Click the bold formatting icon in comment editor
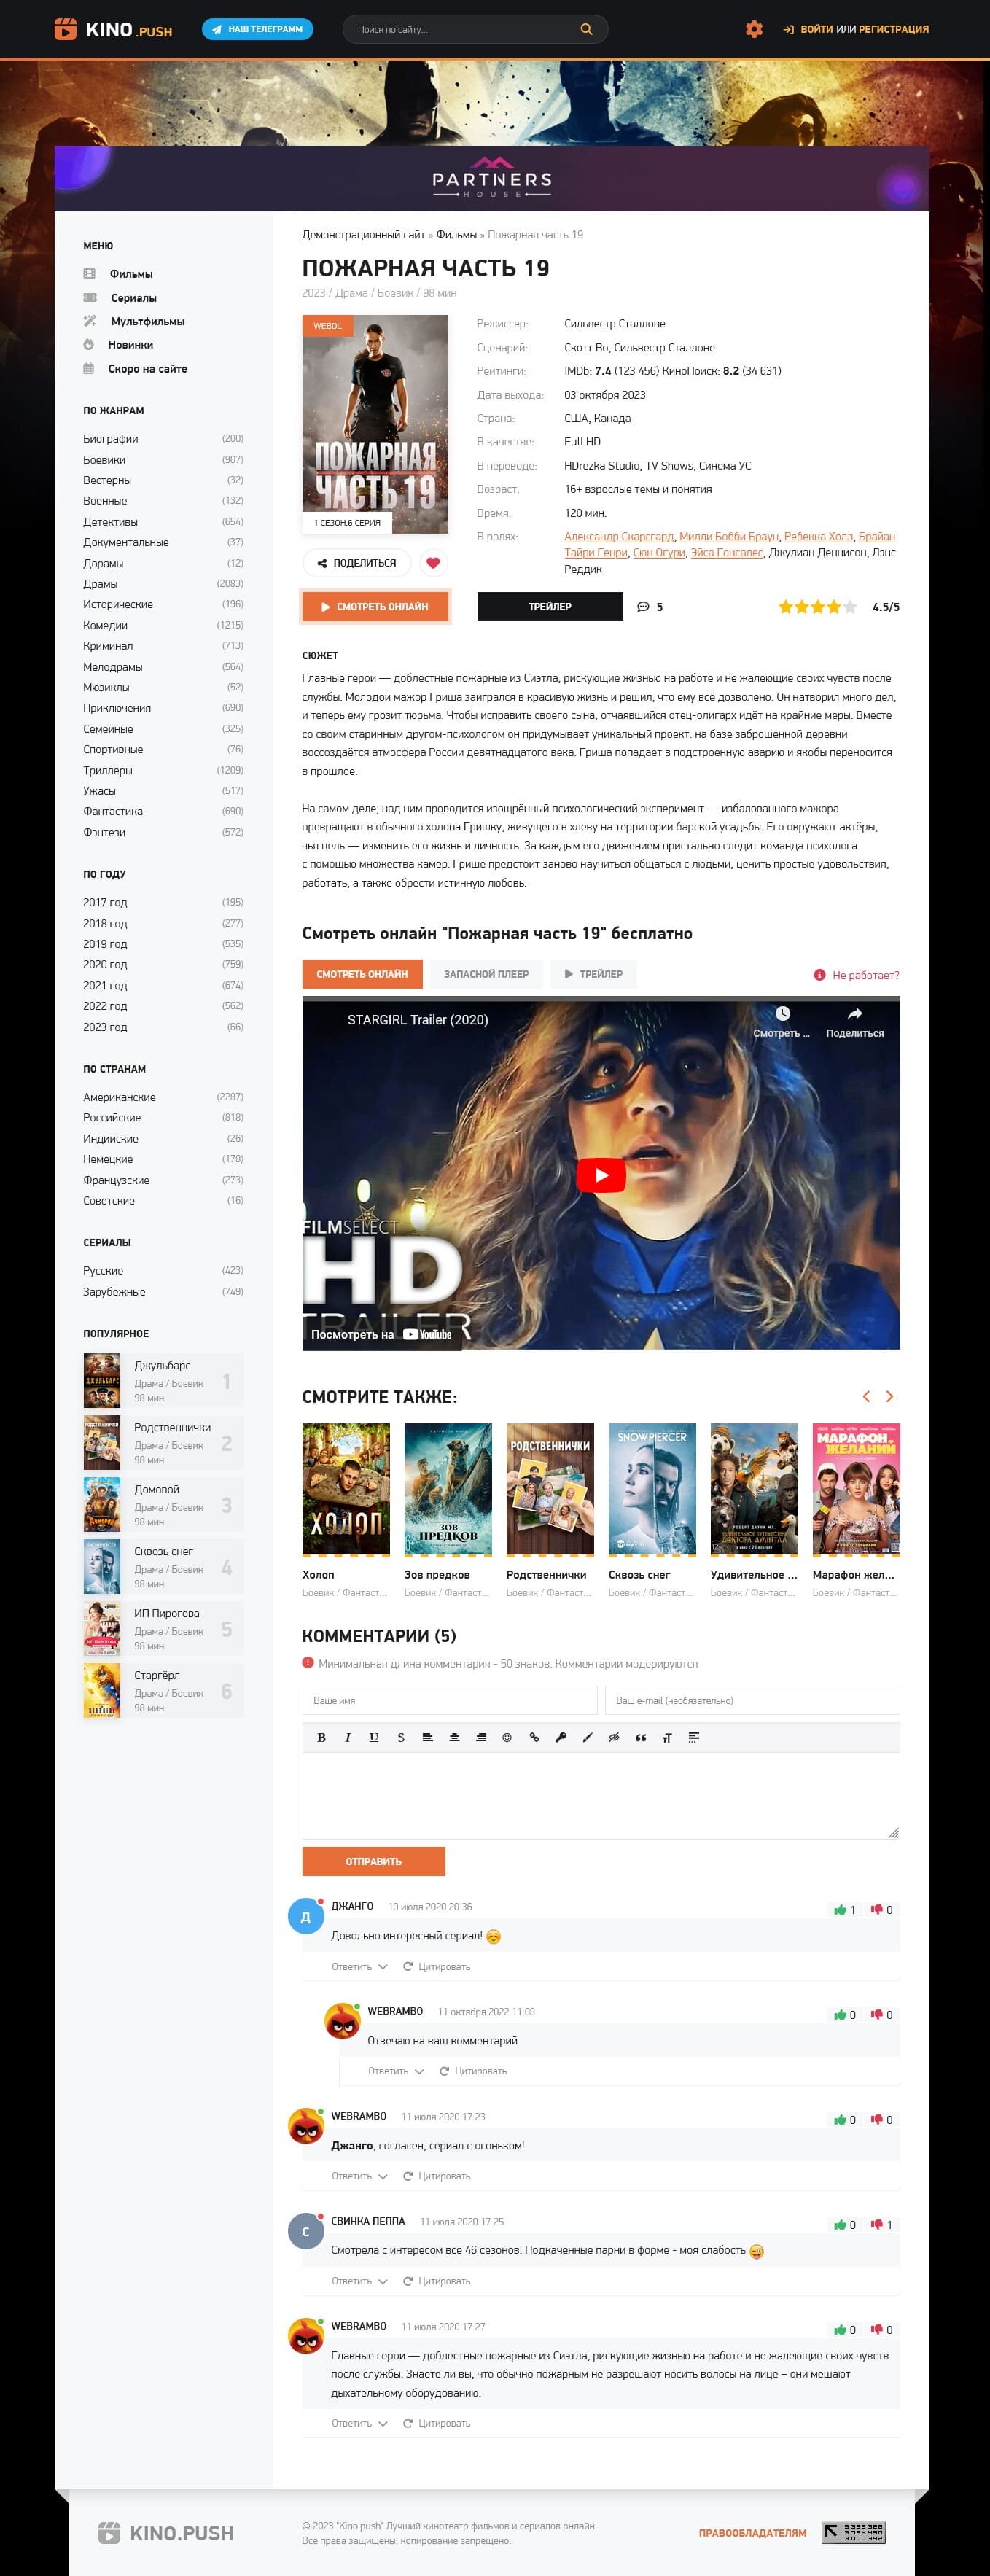This screenshot has width=990, height=2576. (x=321, y=1737)
